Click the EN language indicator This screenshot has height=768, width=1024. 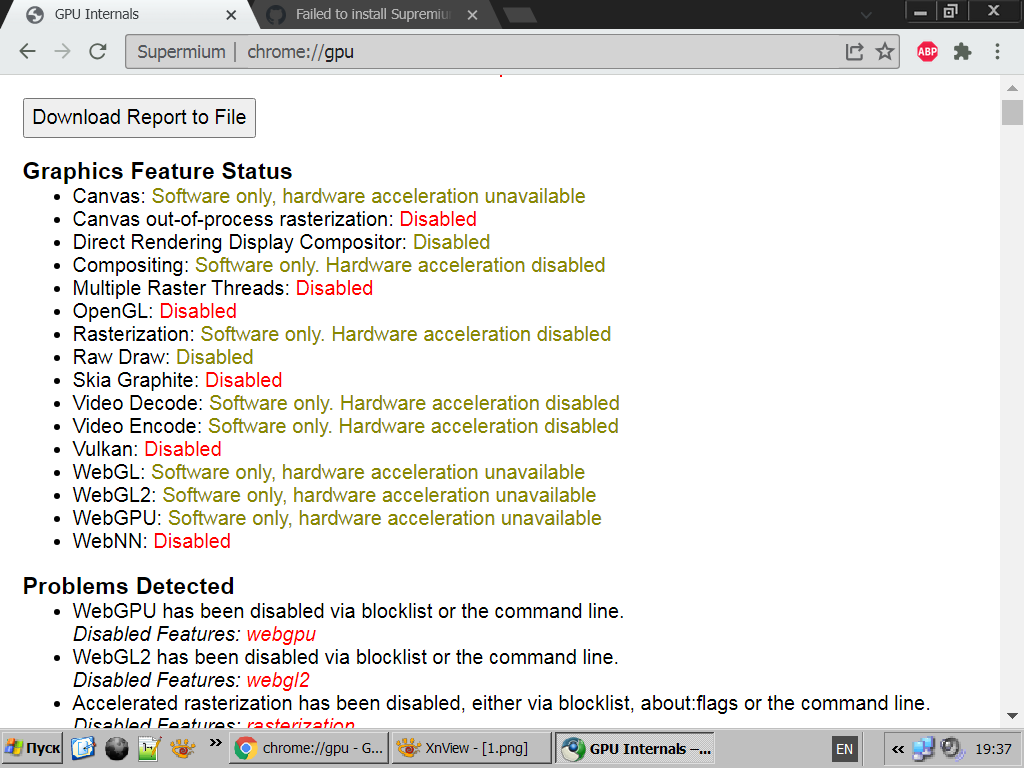click(x=844, y=749)
